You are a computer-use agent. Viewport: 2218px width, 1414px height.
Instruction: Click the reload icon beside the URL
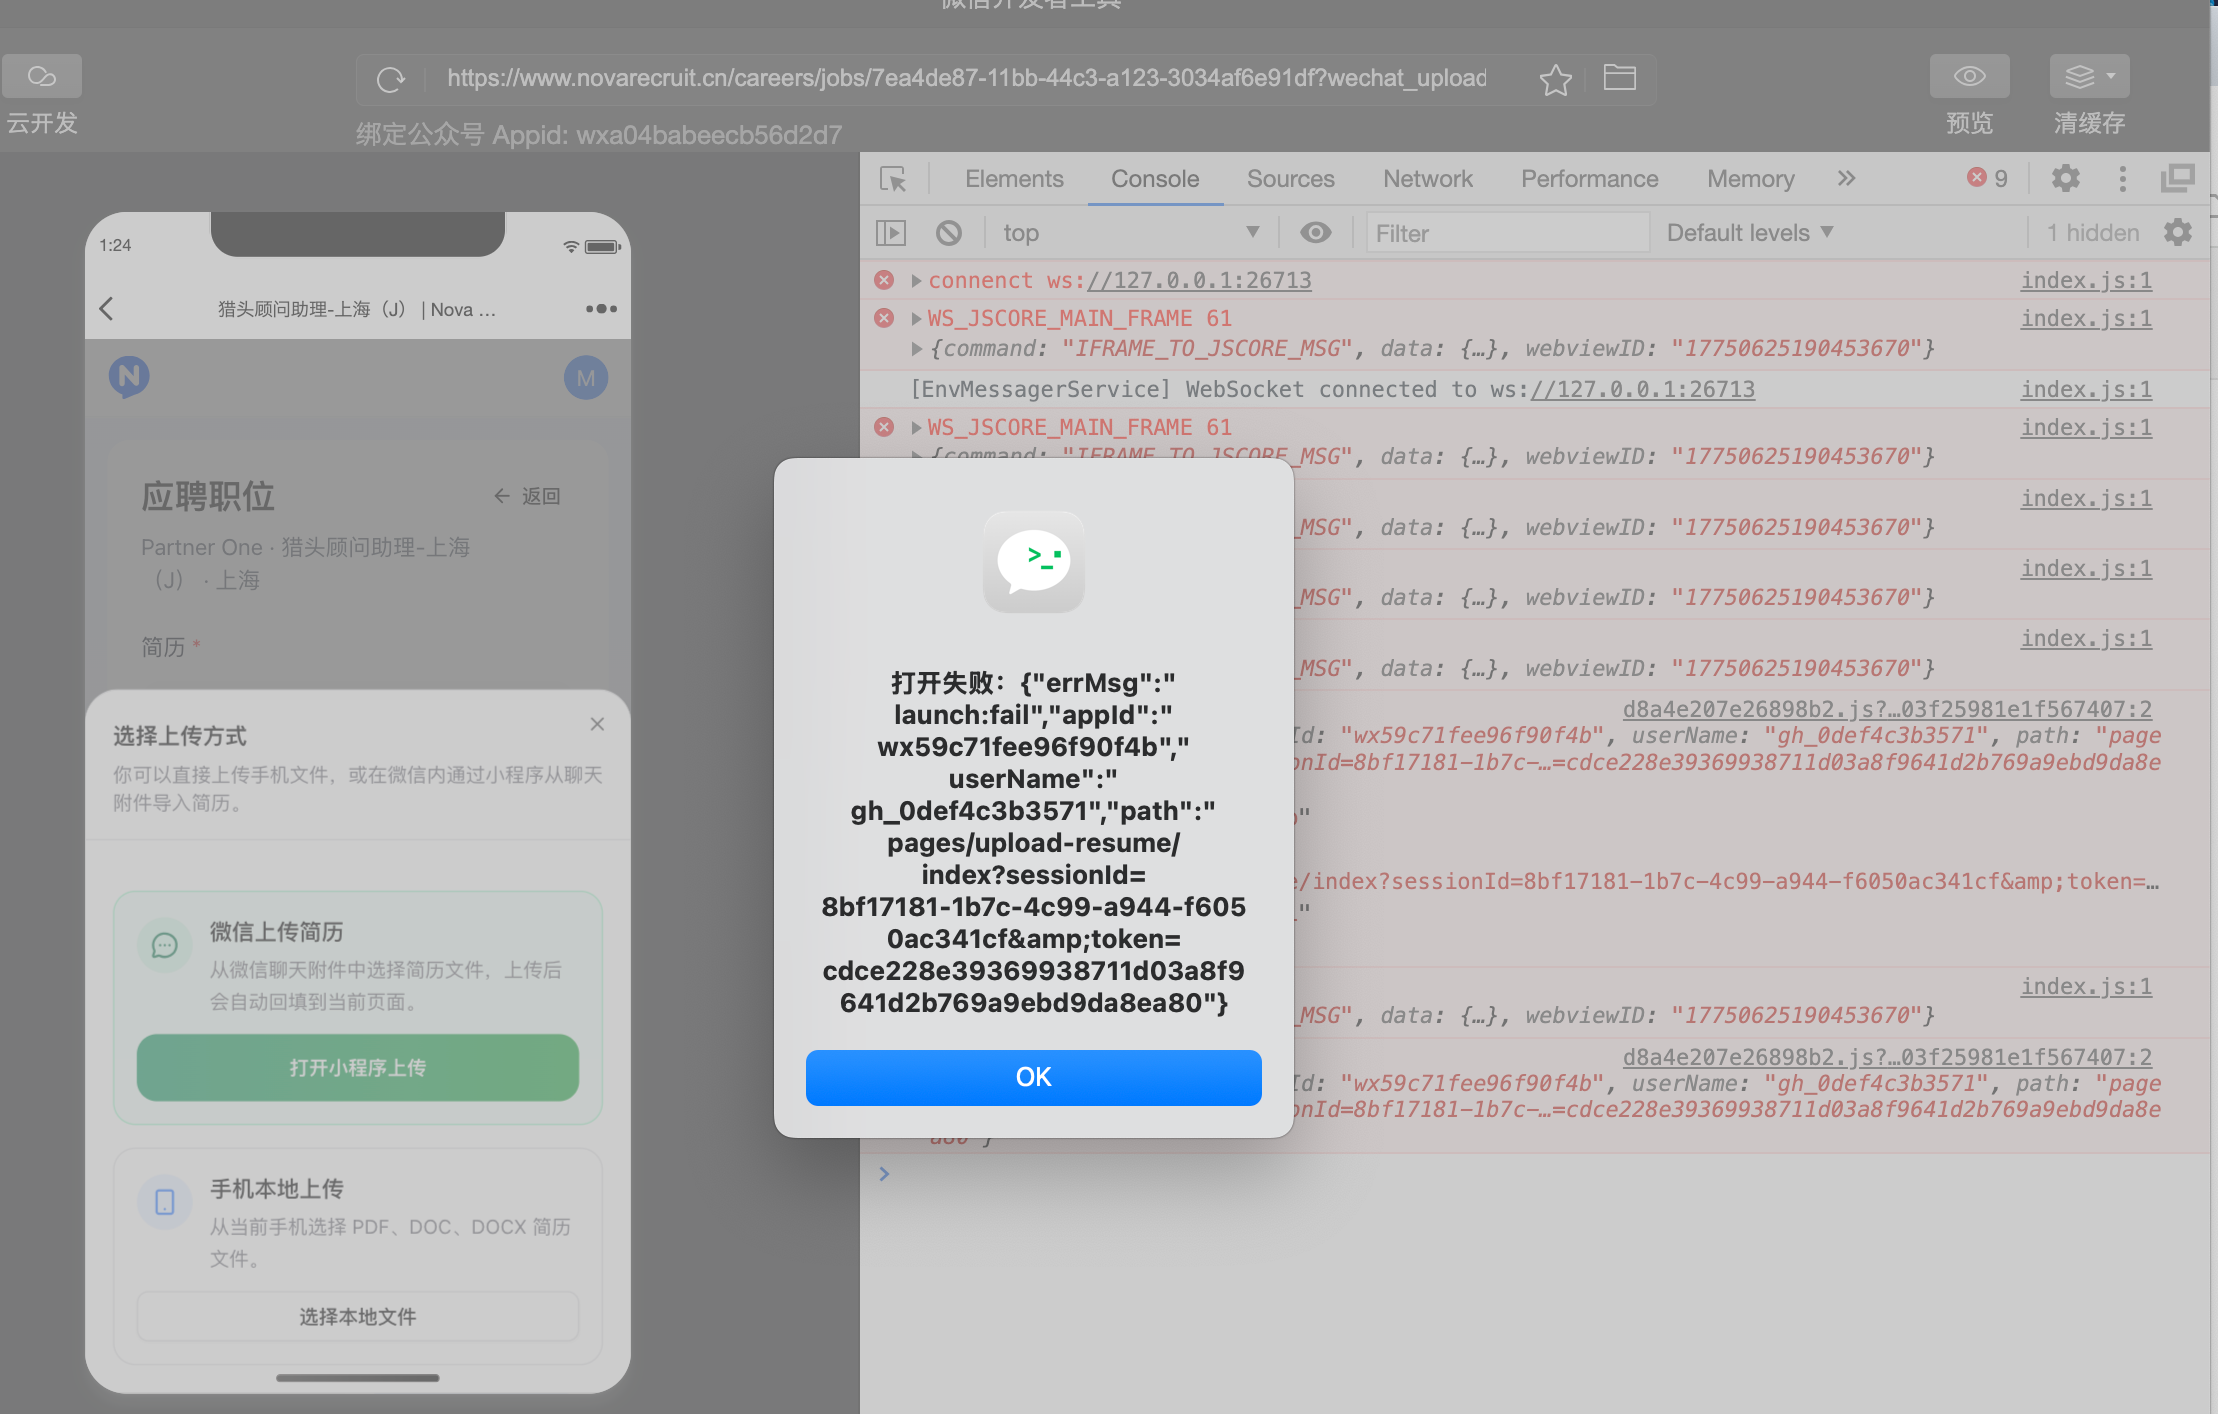[390, 79]
